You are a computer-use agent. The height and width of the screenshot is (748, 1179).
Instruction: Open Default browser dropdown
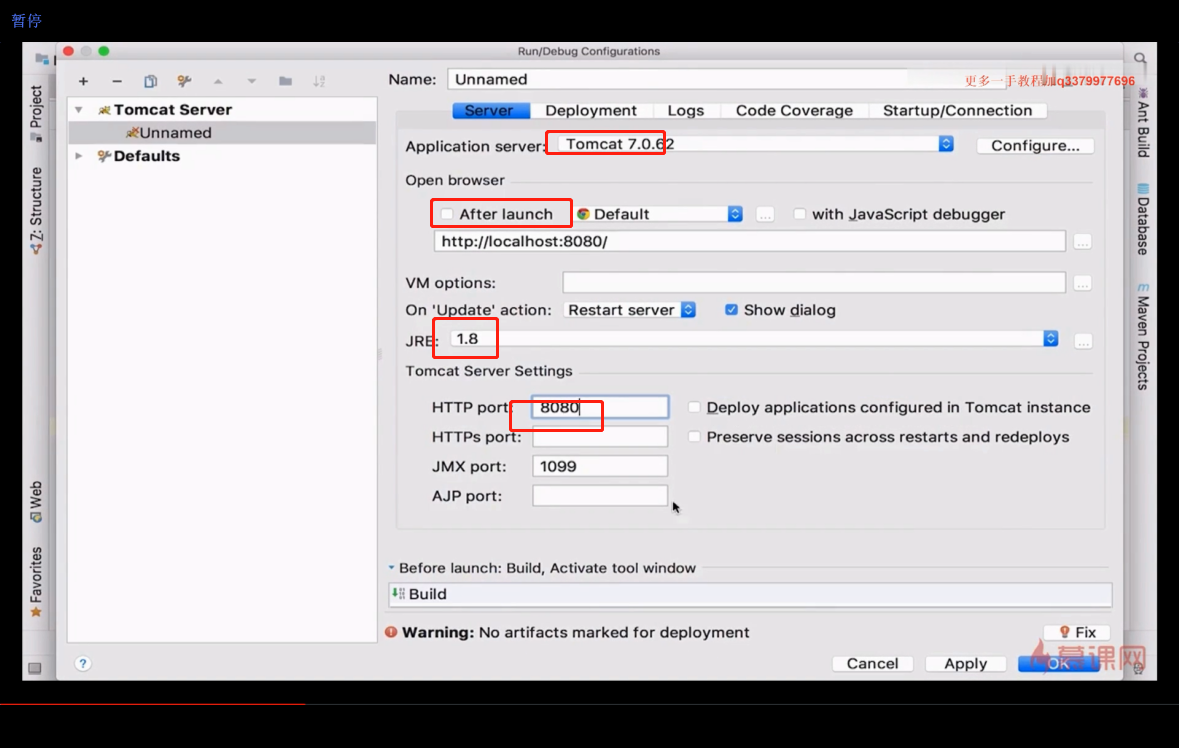[735, 214]
